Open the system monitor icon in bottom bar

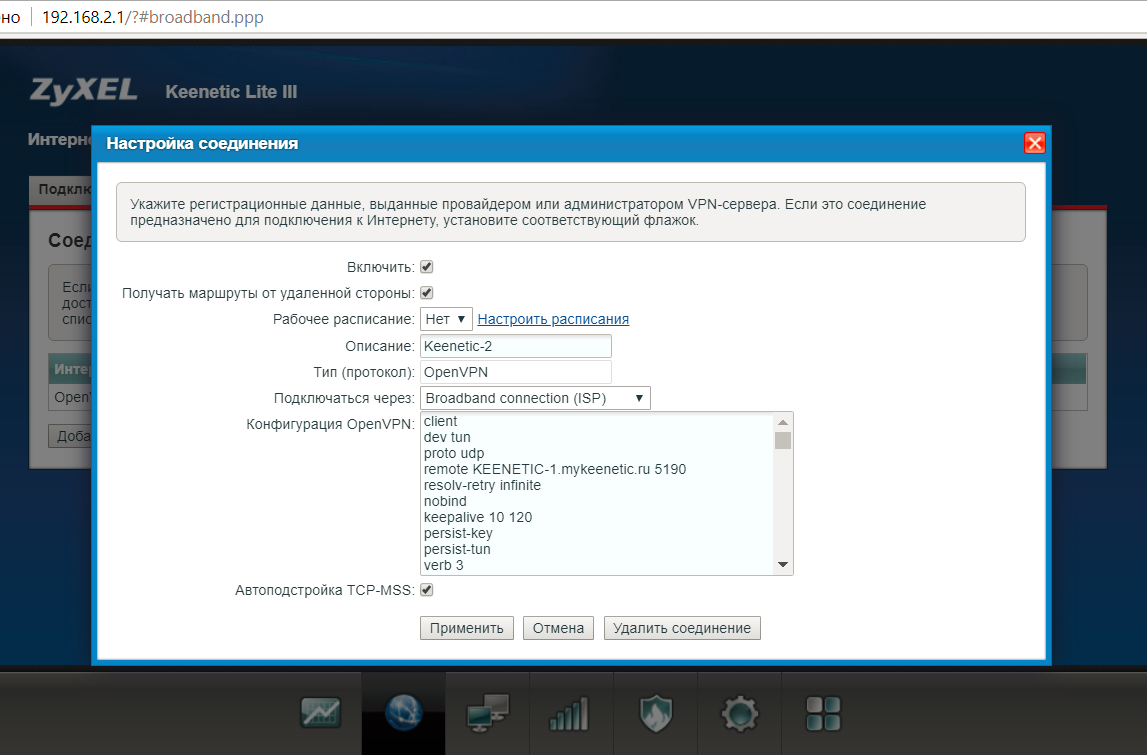321,712
